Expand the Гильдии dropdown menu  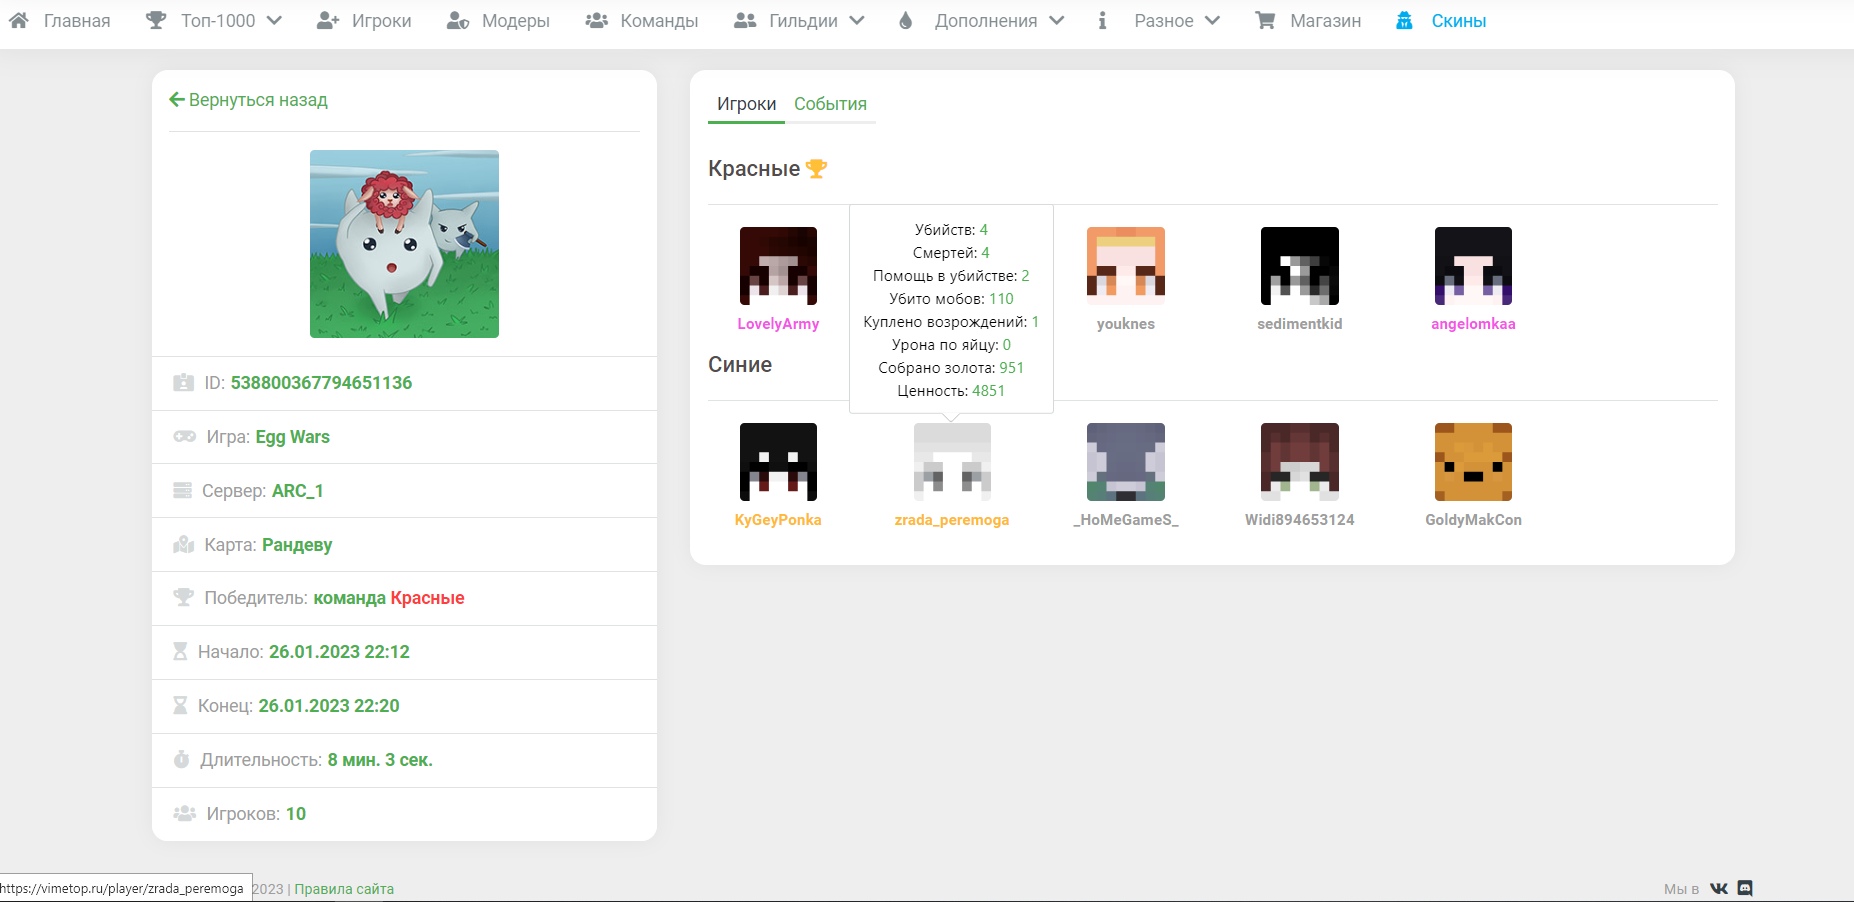pyautogui.click(x=800, y=21)
